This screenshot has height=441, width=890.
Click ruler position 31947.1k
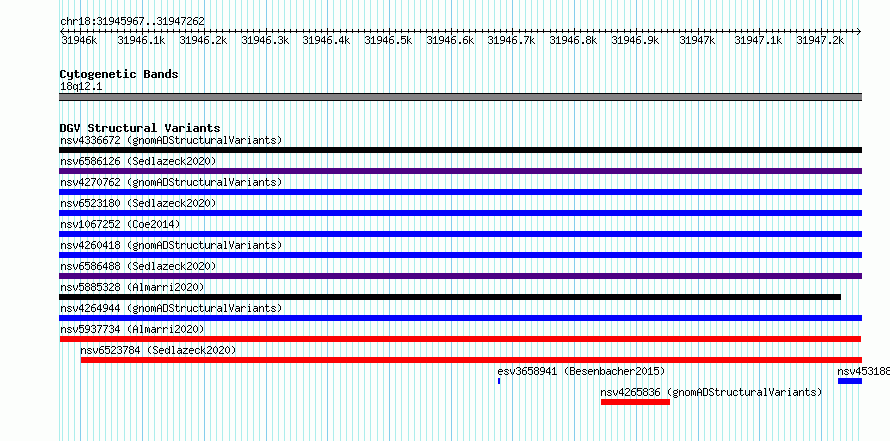point(758,40)
